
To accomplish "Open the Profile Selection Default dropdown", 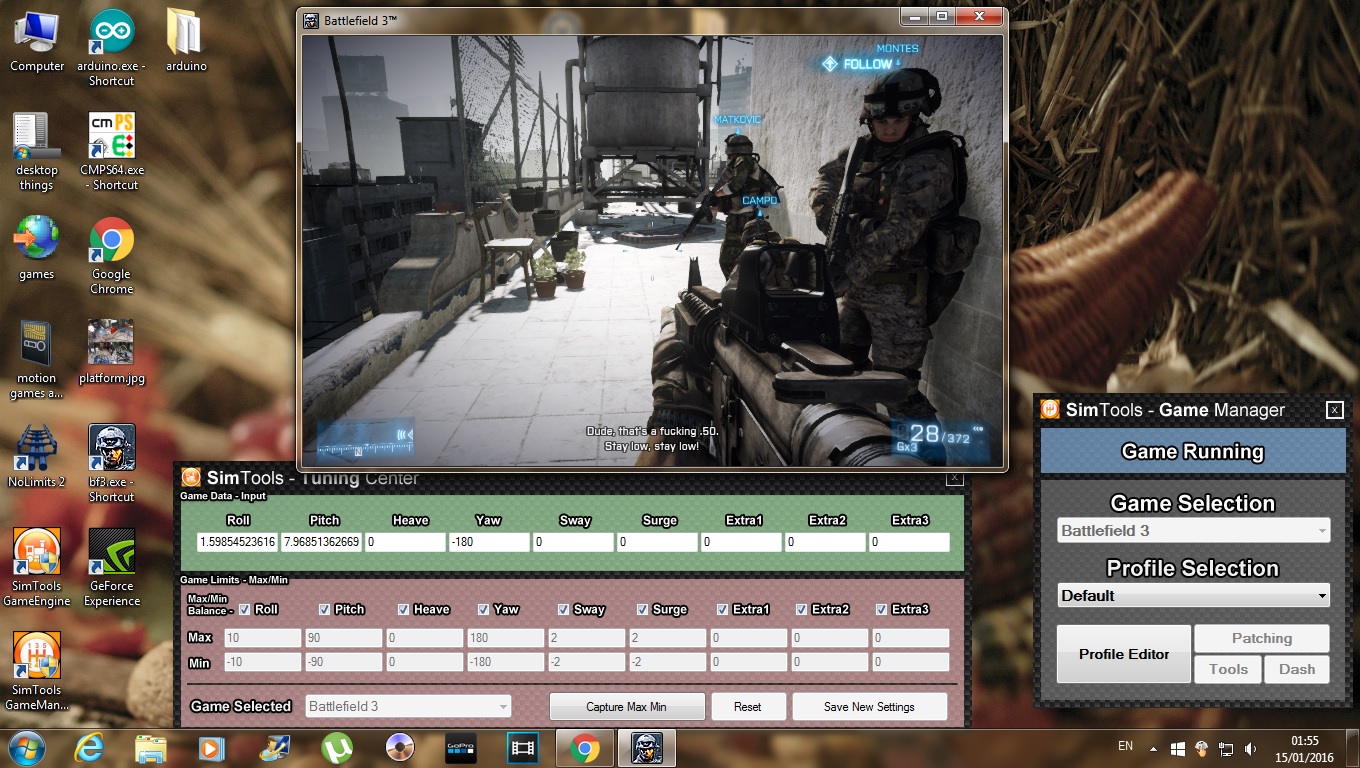I will (x=1194, y=595).
